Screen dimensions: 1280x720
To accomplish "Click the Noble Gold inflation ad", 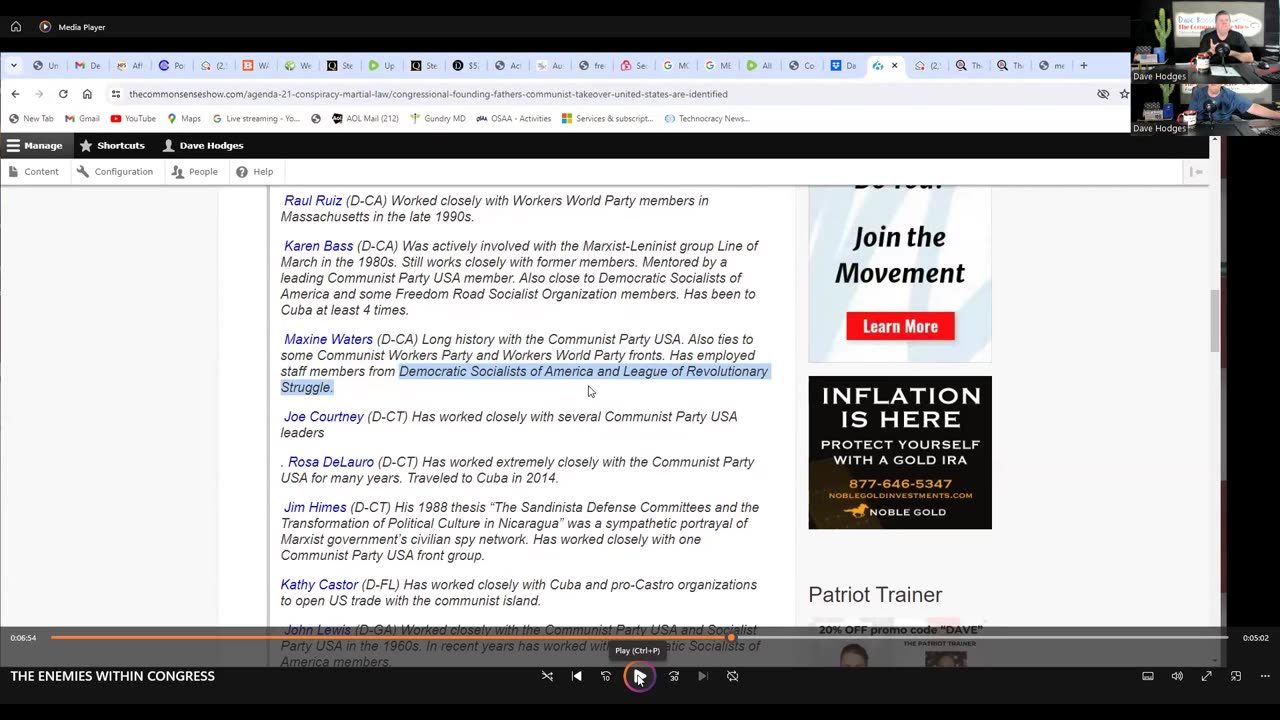I will (x=900, y=452).
